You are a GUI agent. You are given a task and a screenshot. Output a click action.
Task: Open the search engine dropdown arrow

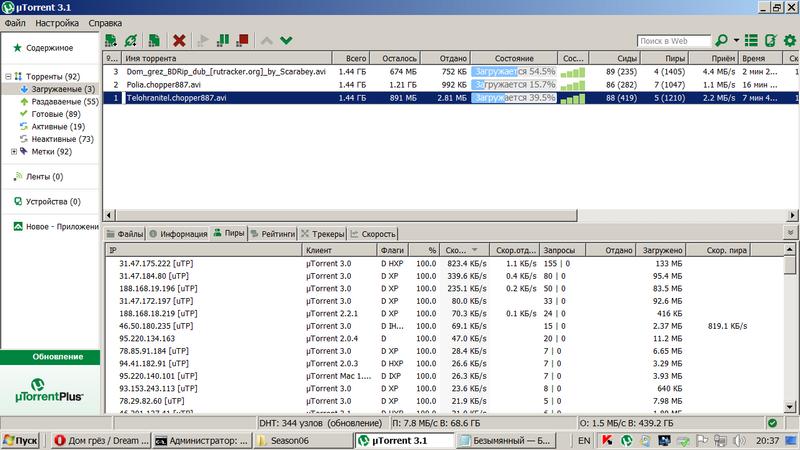coord(736,40)
